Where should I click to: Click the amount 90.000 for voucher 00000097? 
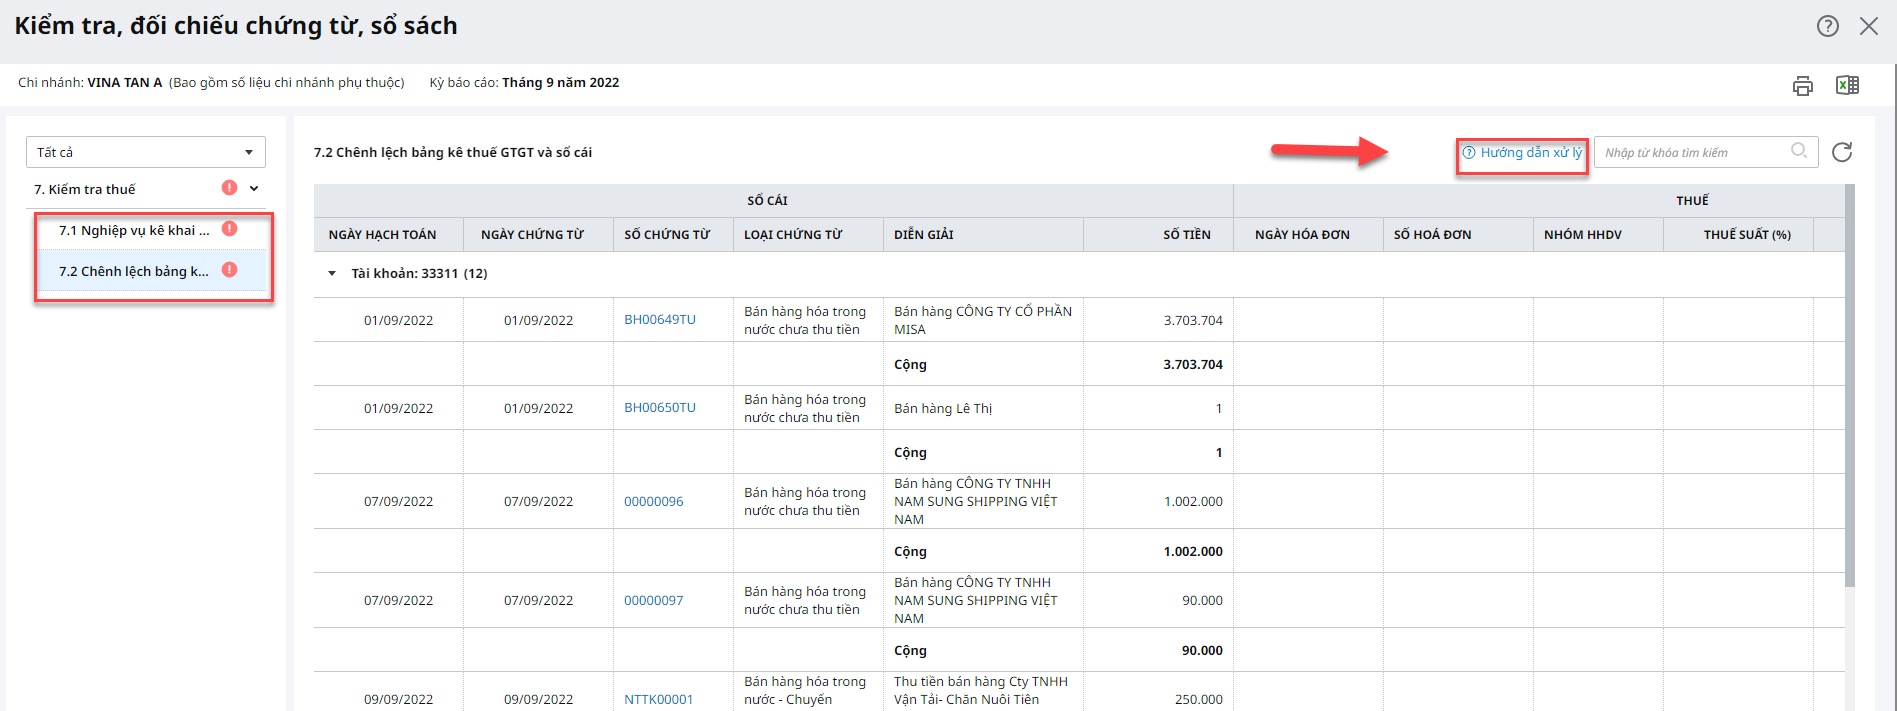point(1202,601)
